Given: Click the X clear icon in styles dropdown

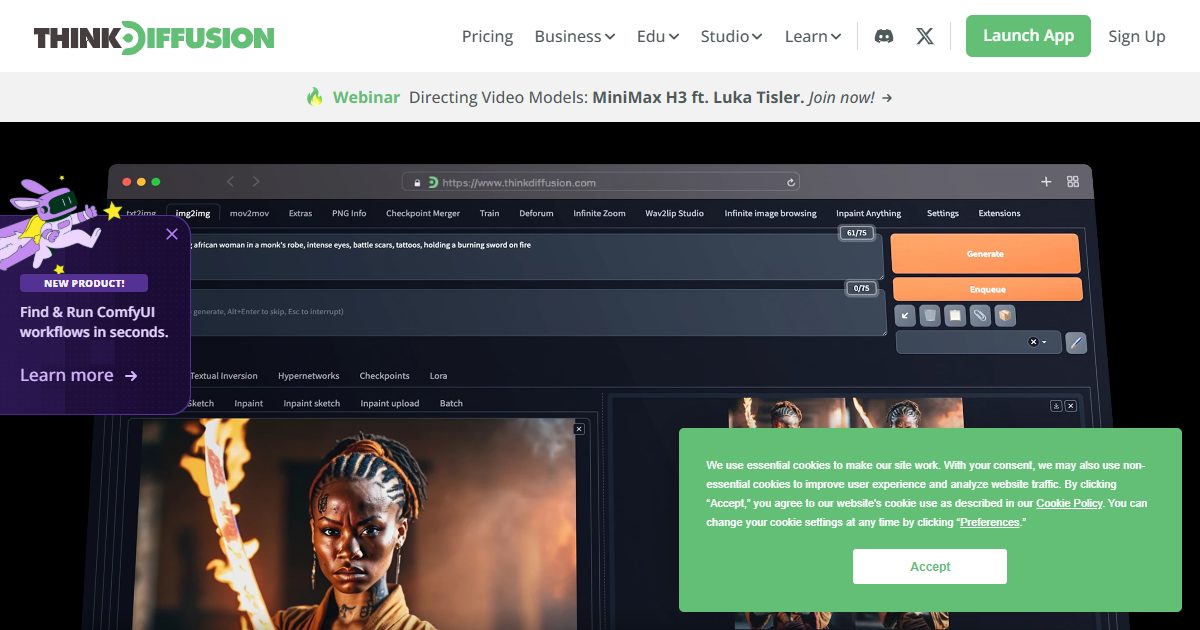Looking at the screenshot, I should tap(1033, 342).
